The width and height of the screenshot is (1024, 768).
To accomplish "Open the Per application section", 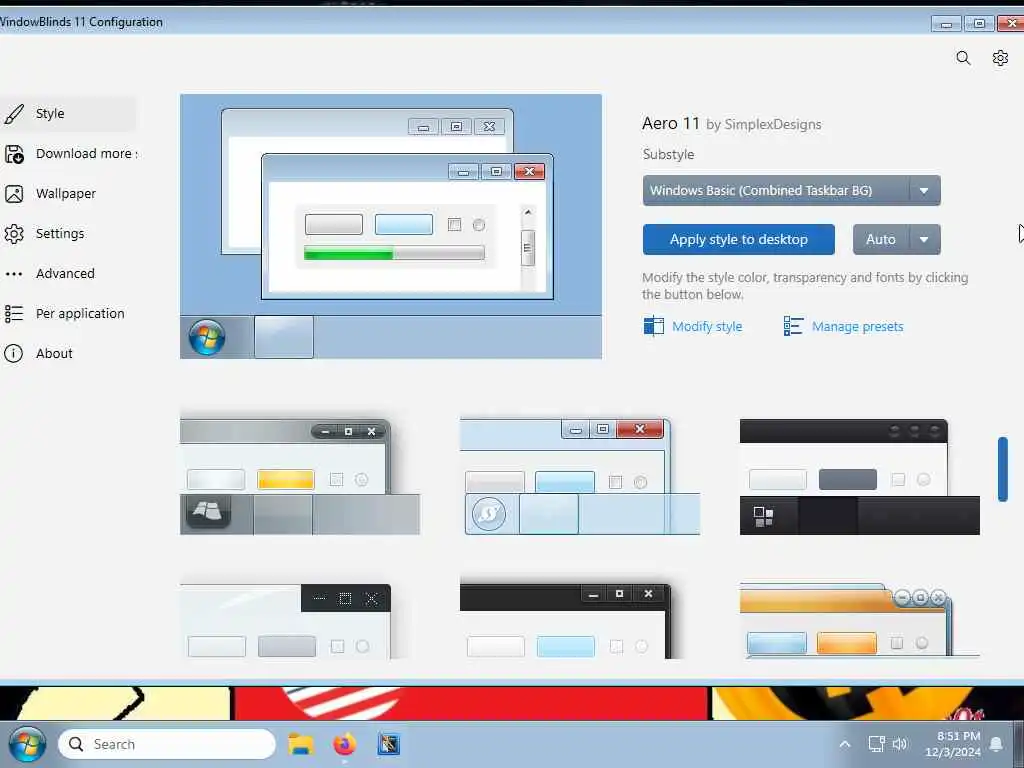I will [69, 313].
